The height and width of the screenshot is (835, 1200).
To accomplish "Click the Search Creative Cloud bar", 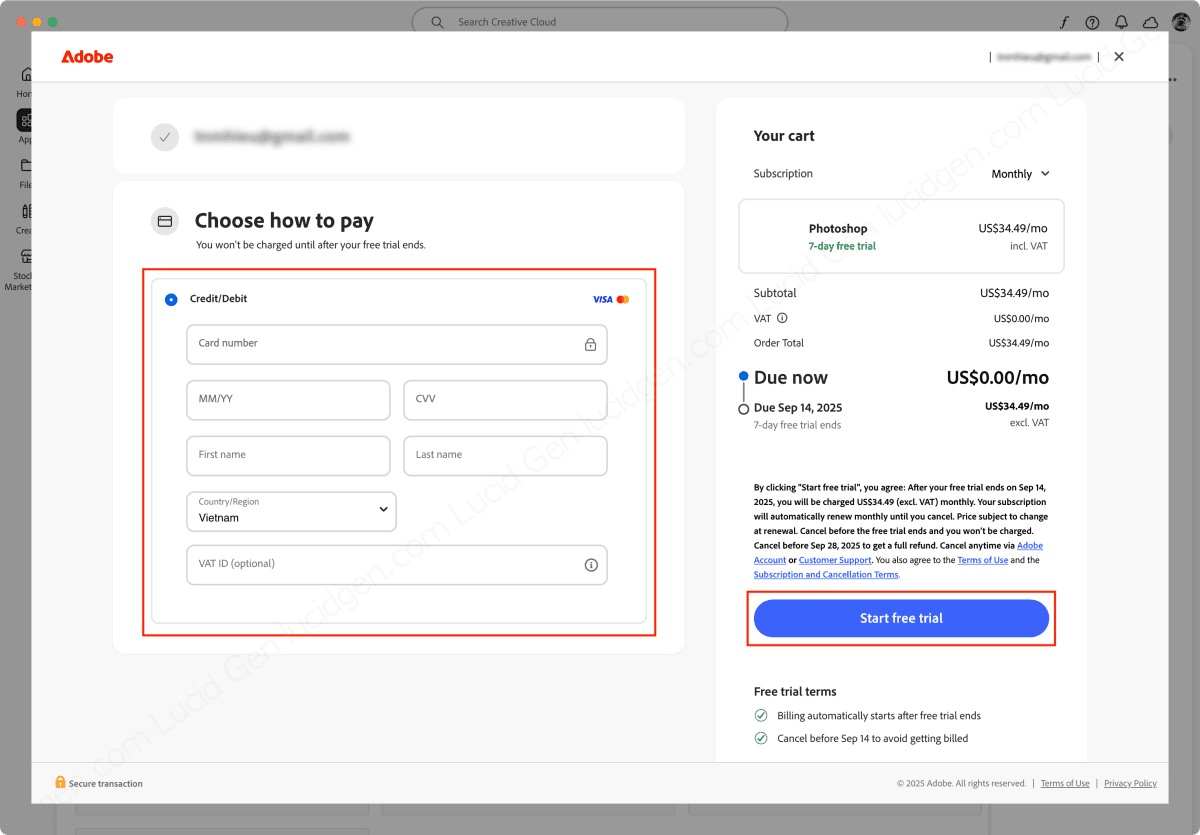I will [600, 22].
